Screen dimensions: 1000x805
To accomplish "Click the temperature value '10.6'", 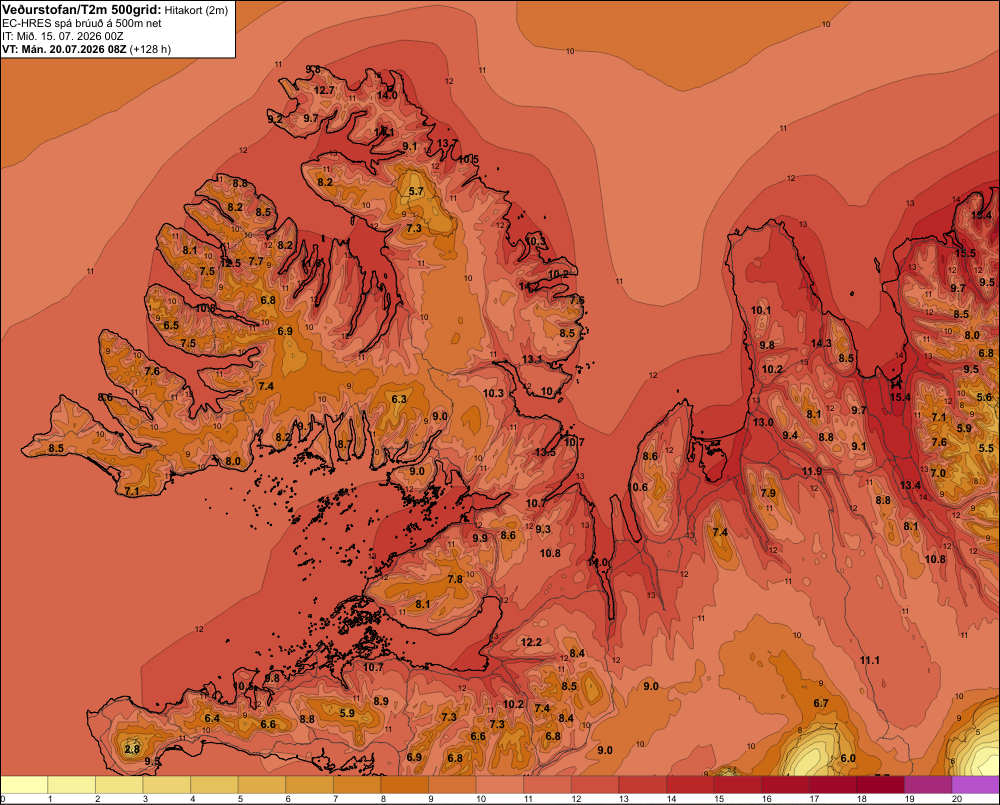I will [637, 487].
